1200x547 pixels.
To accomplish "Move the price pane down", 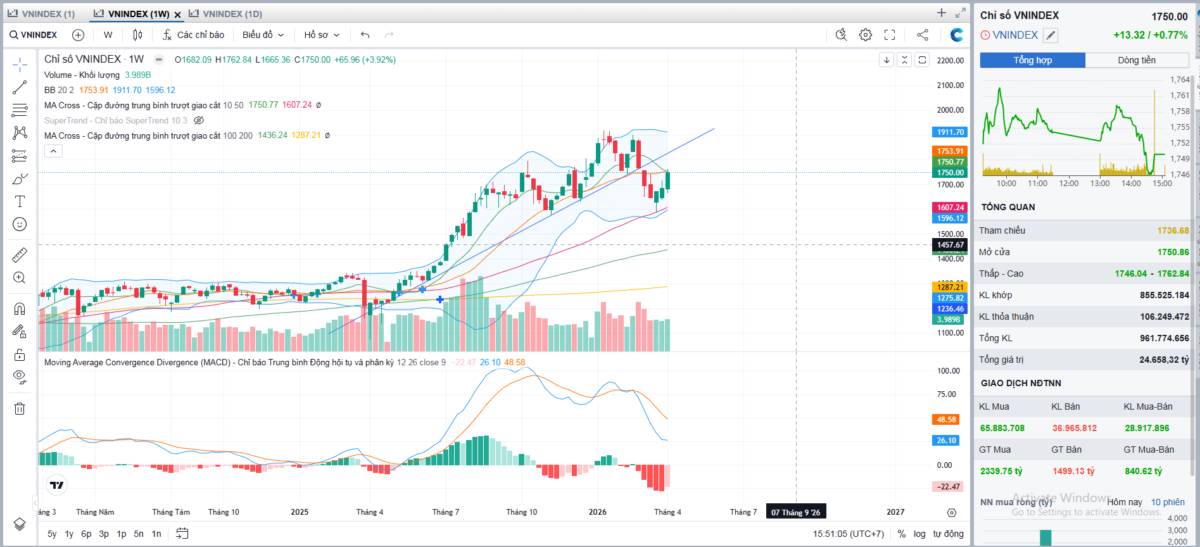I will pos(886,60).
